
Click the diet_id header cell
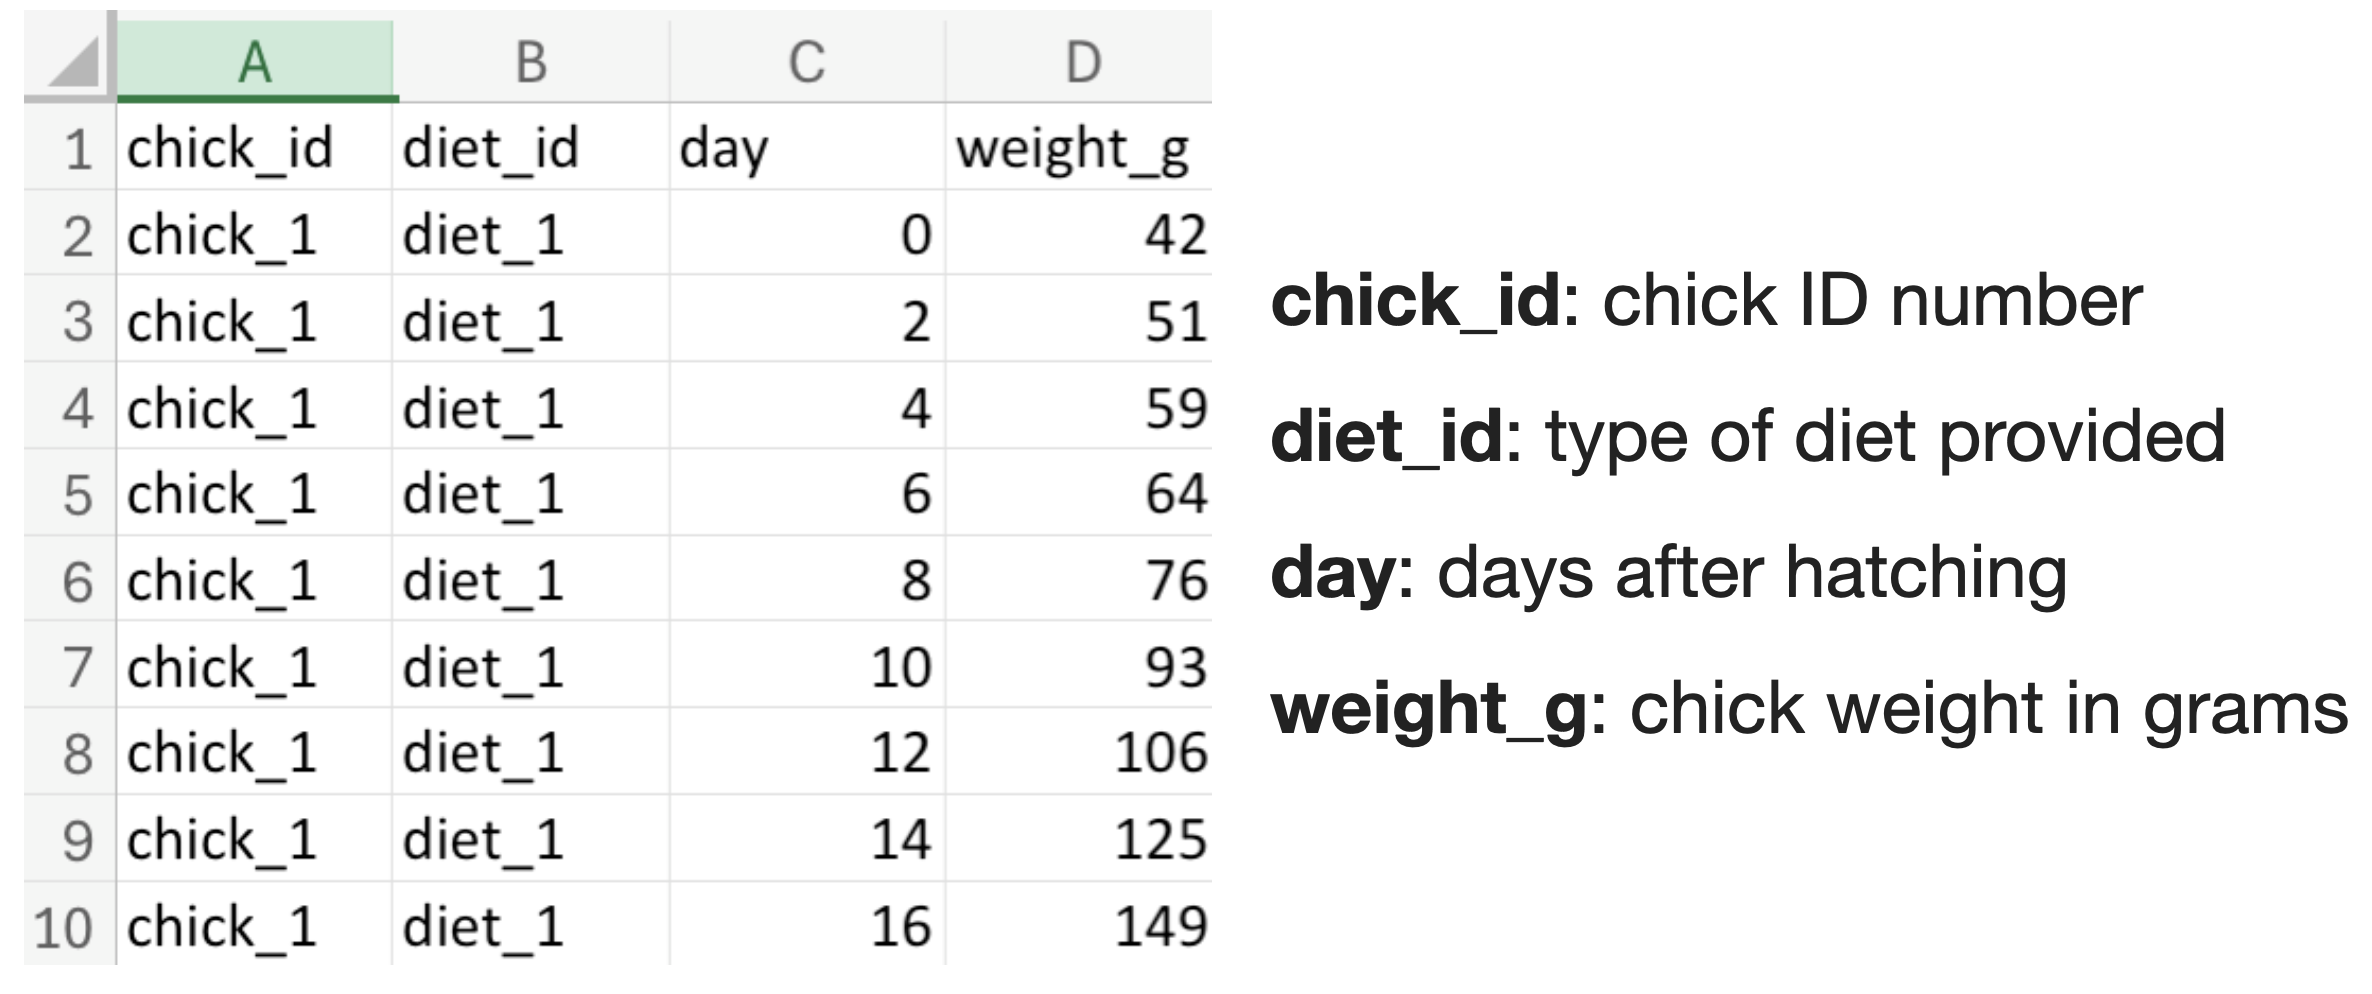tap(530, 149)
